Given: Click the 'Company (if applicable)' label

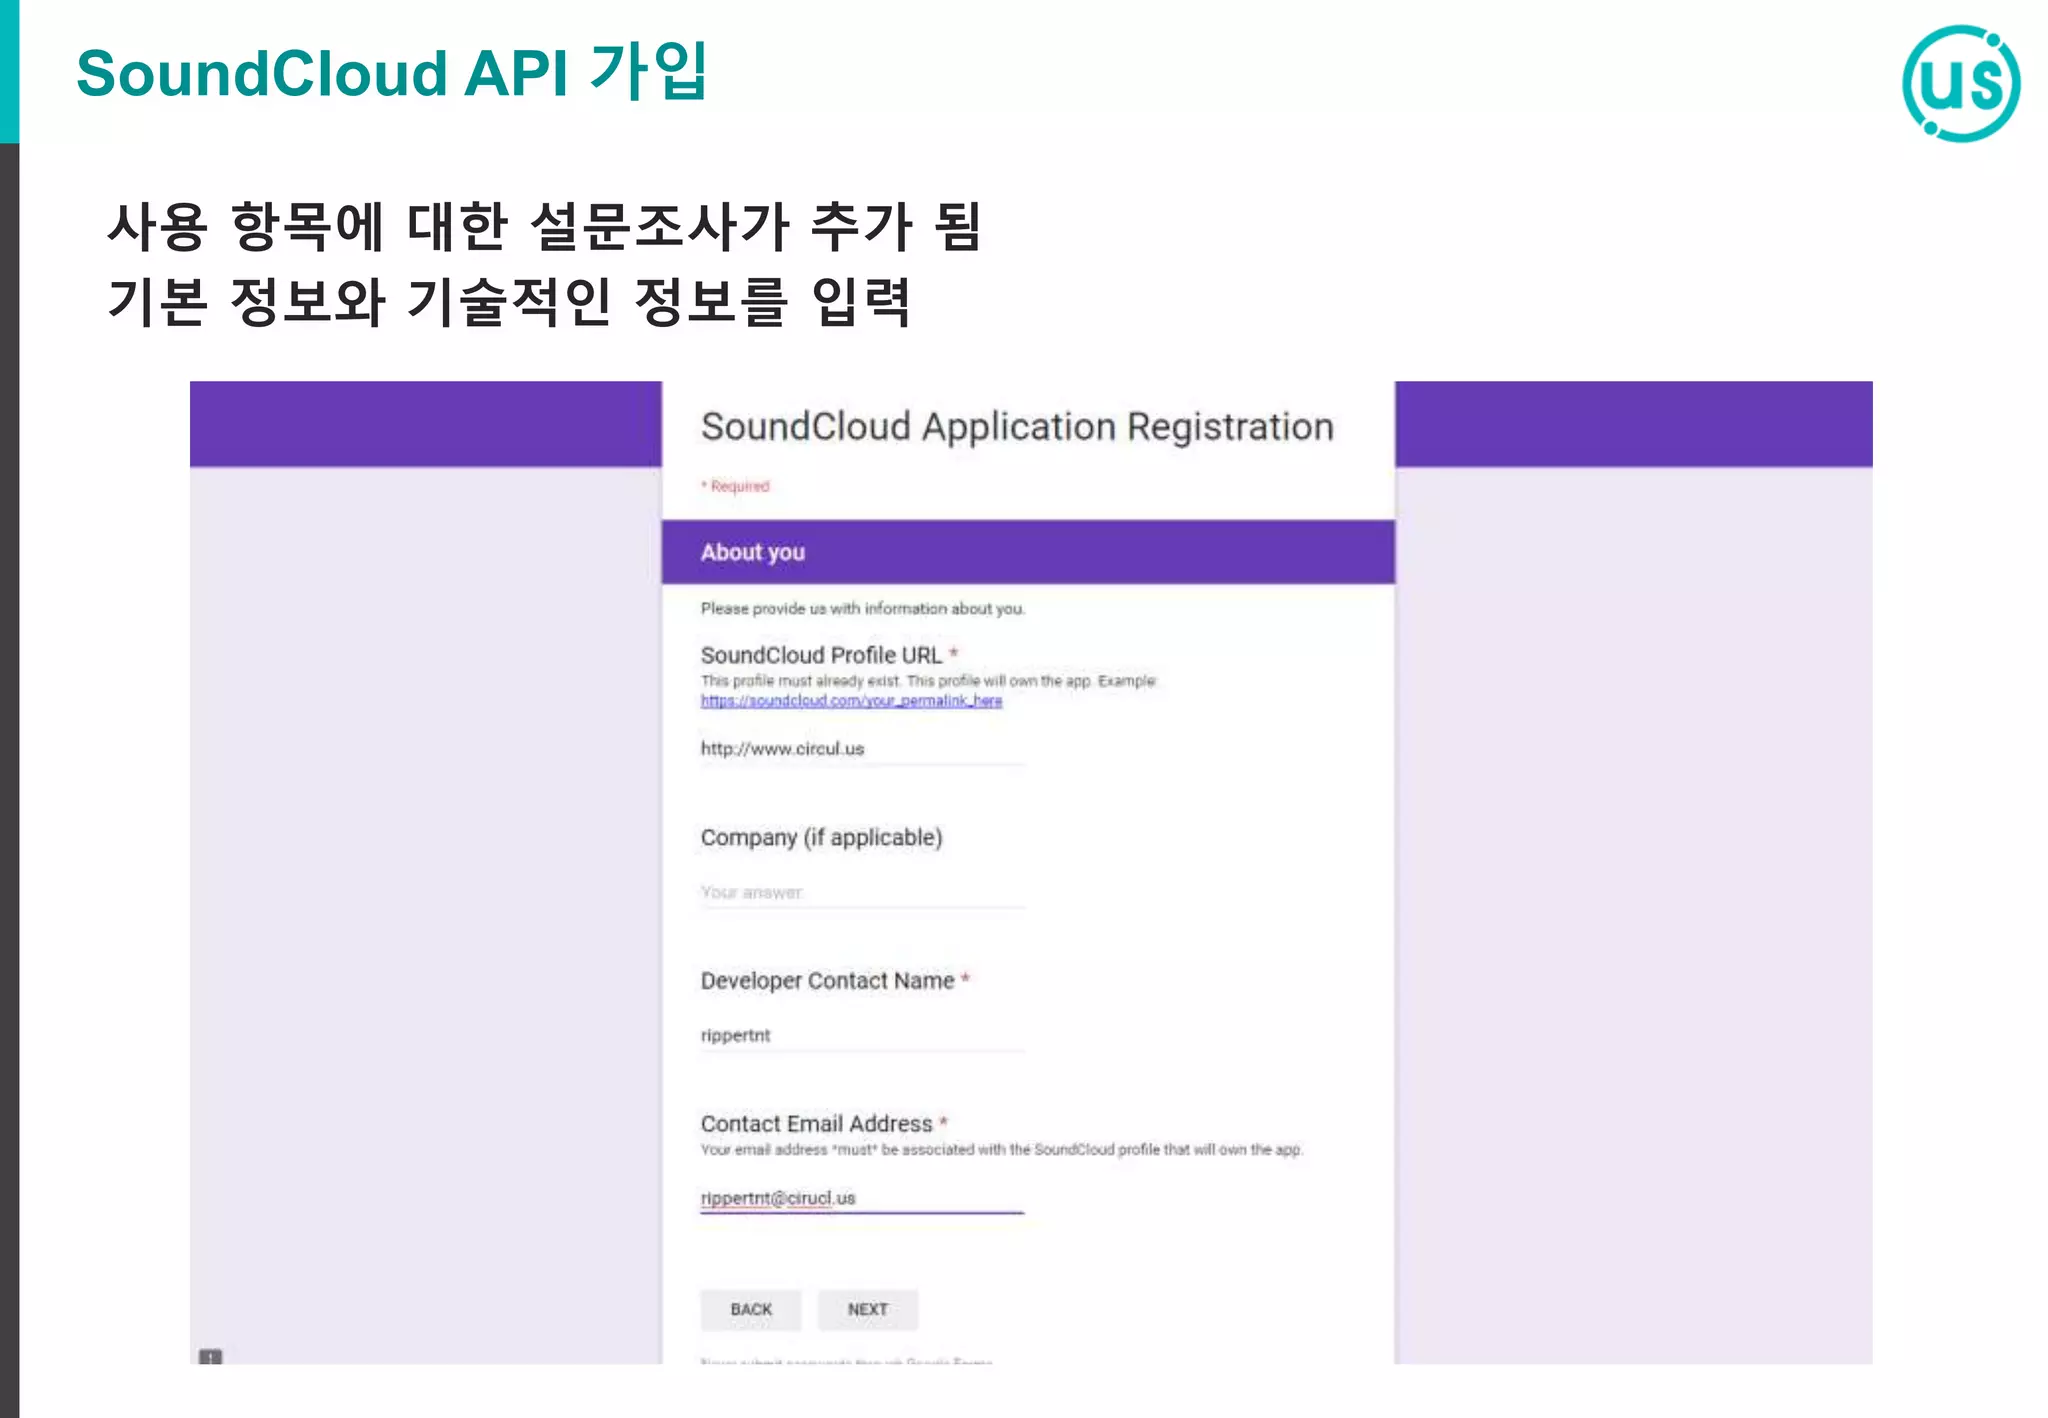Looking at the screenshot, I should click(x=821, y=837).
